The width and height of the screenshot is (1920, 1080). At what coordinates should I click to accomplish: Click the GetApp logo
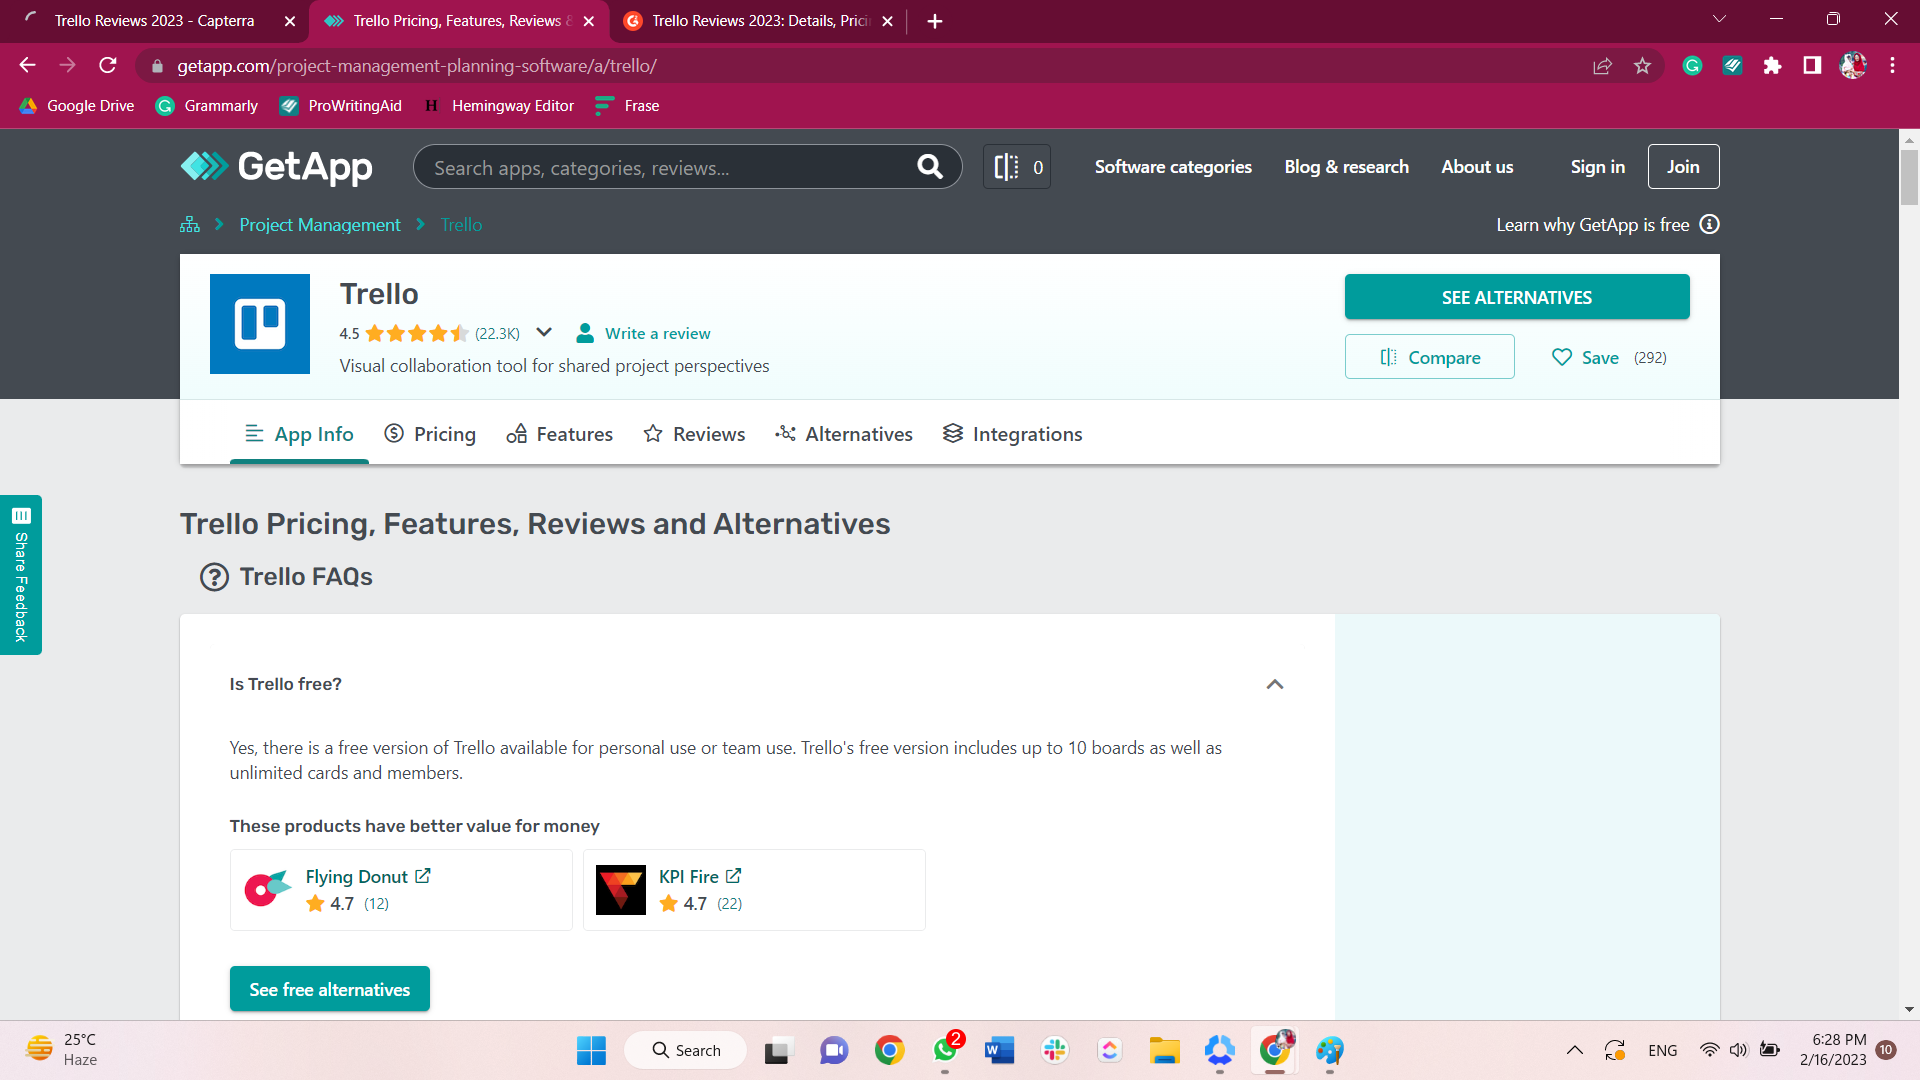[x=277, y=166]
